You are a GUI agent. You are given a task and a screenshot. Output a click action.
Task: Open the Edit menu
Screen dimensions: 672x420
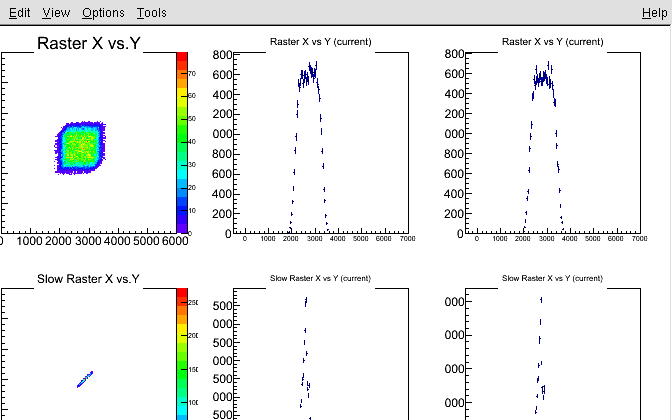19,13
